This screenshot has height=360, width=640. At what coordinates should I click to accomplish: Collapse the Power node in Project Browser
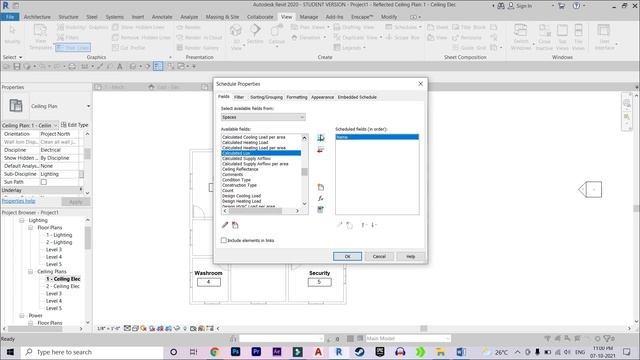pos(22,316)
